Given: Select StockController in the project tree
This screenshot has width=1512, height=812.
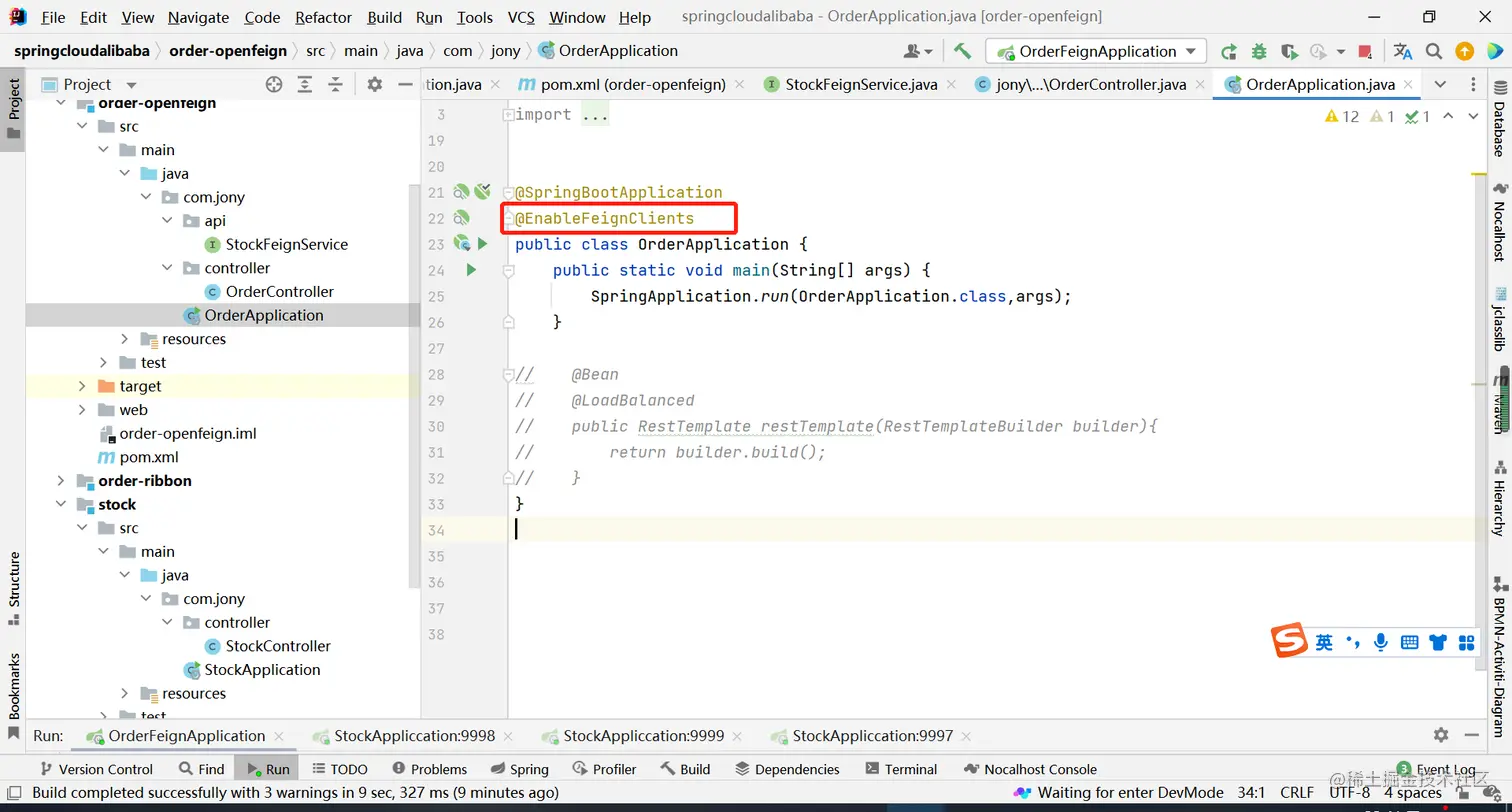Looking at the screenshot, I should tap(278, 646).
